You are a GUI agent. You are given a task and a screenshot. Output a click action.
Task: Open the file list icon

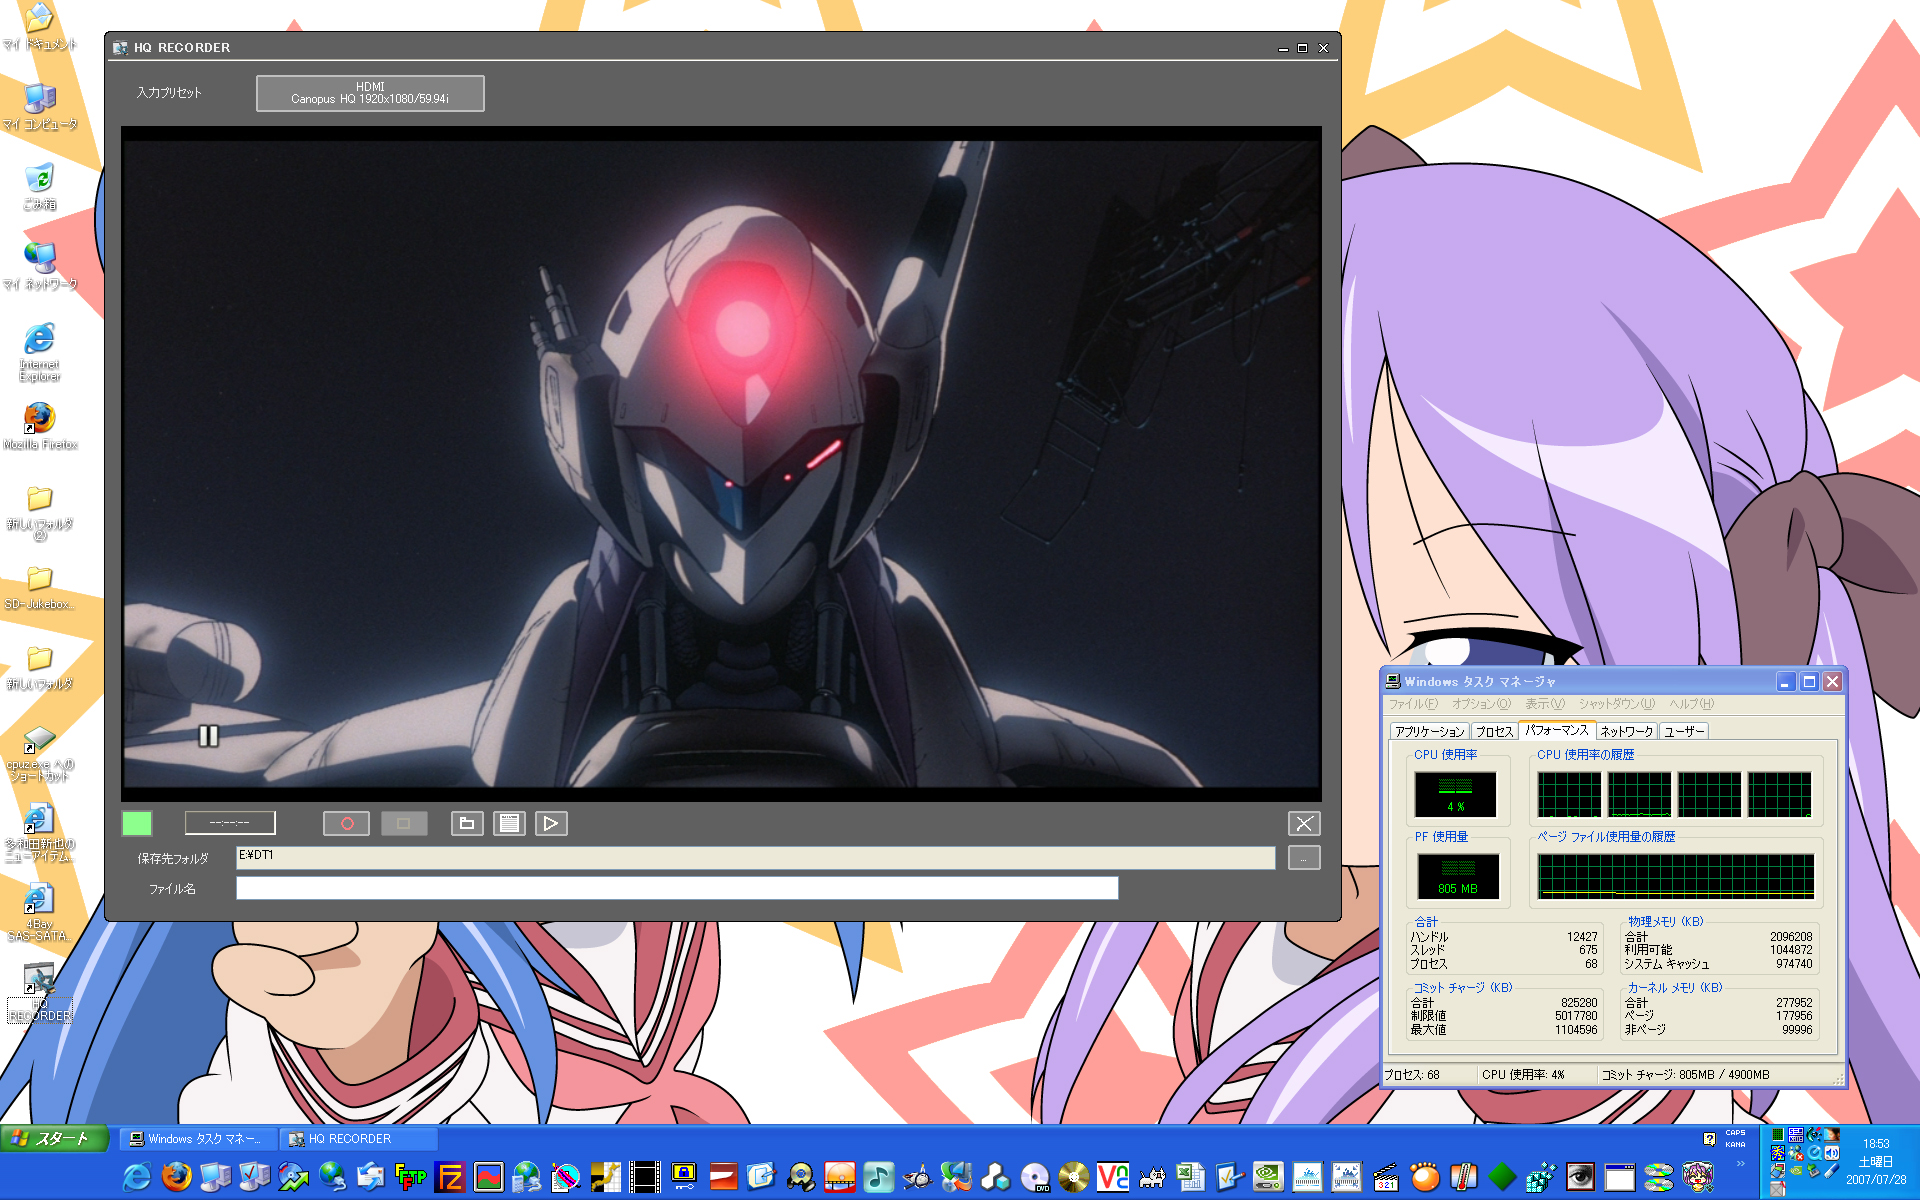509,823
